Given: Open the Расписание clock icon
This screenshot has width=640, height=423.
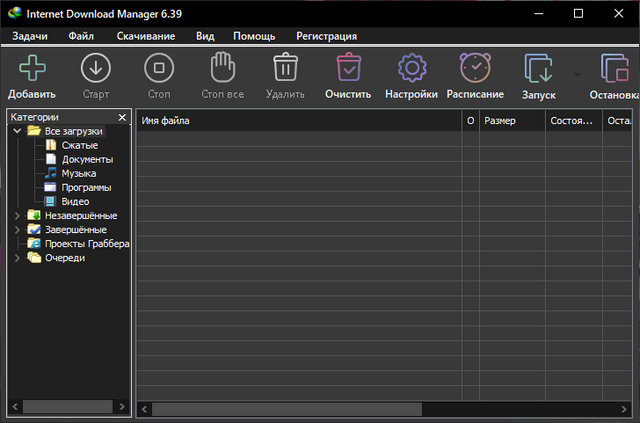Looking at the screenshot, I should [475, 68].
